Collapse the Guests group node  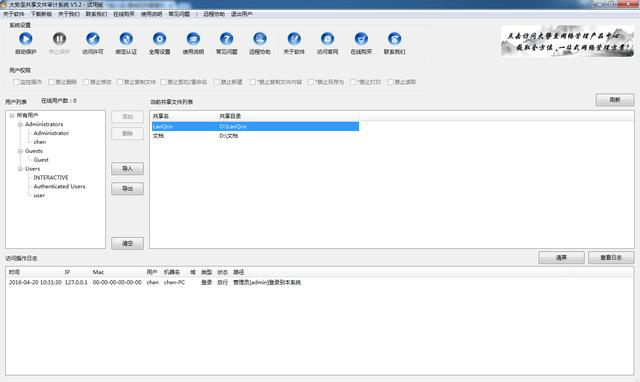point(20,151)
